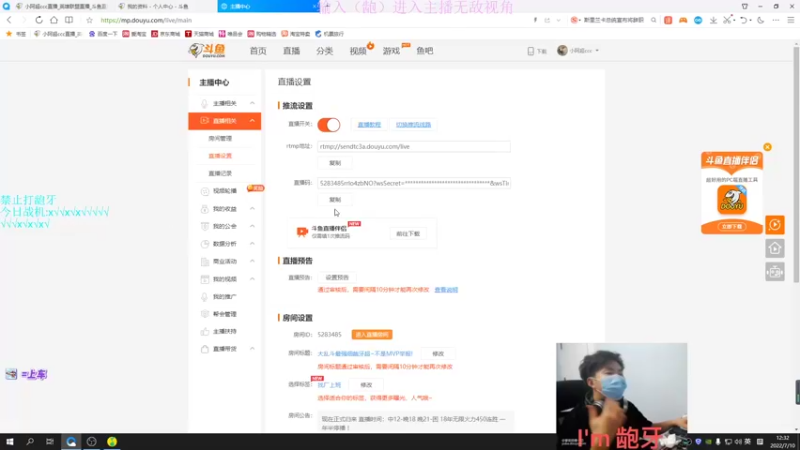Click the Douyu logo in the header
Screen dimensions: 800x450
click(207, 51)
